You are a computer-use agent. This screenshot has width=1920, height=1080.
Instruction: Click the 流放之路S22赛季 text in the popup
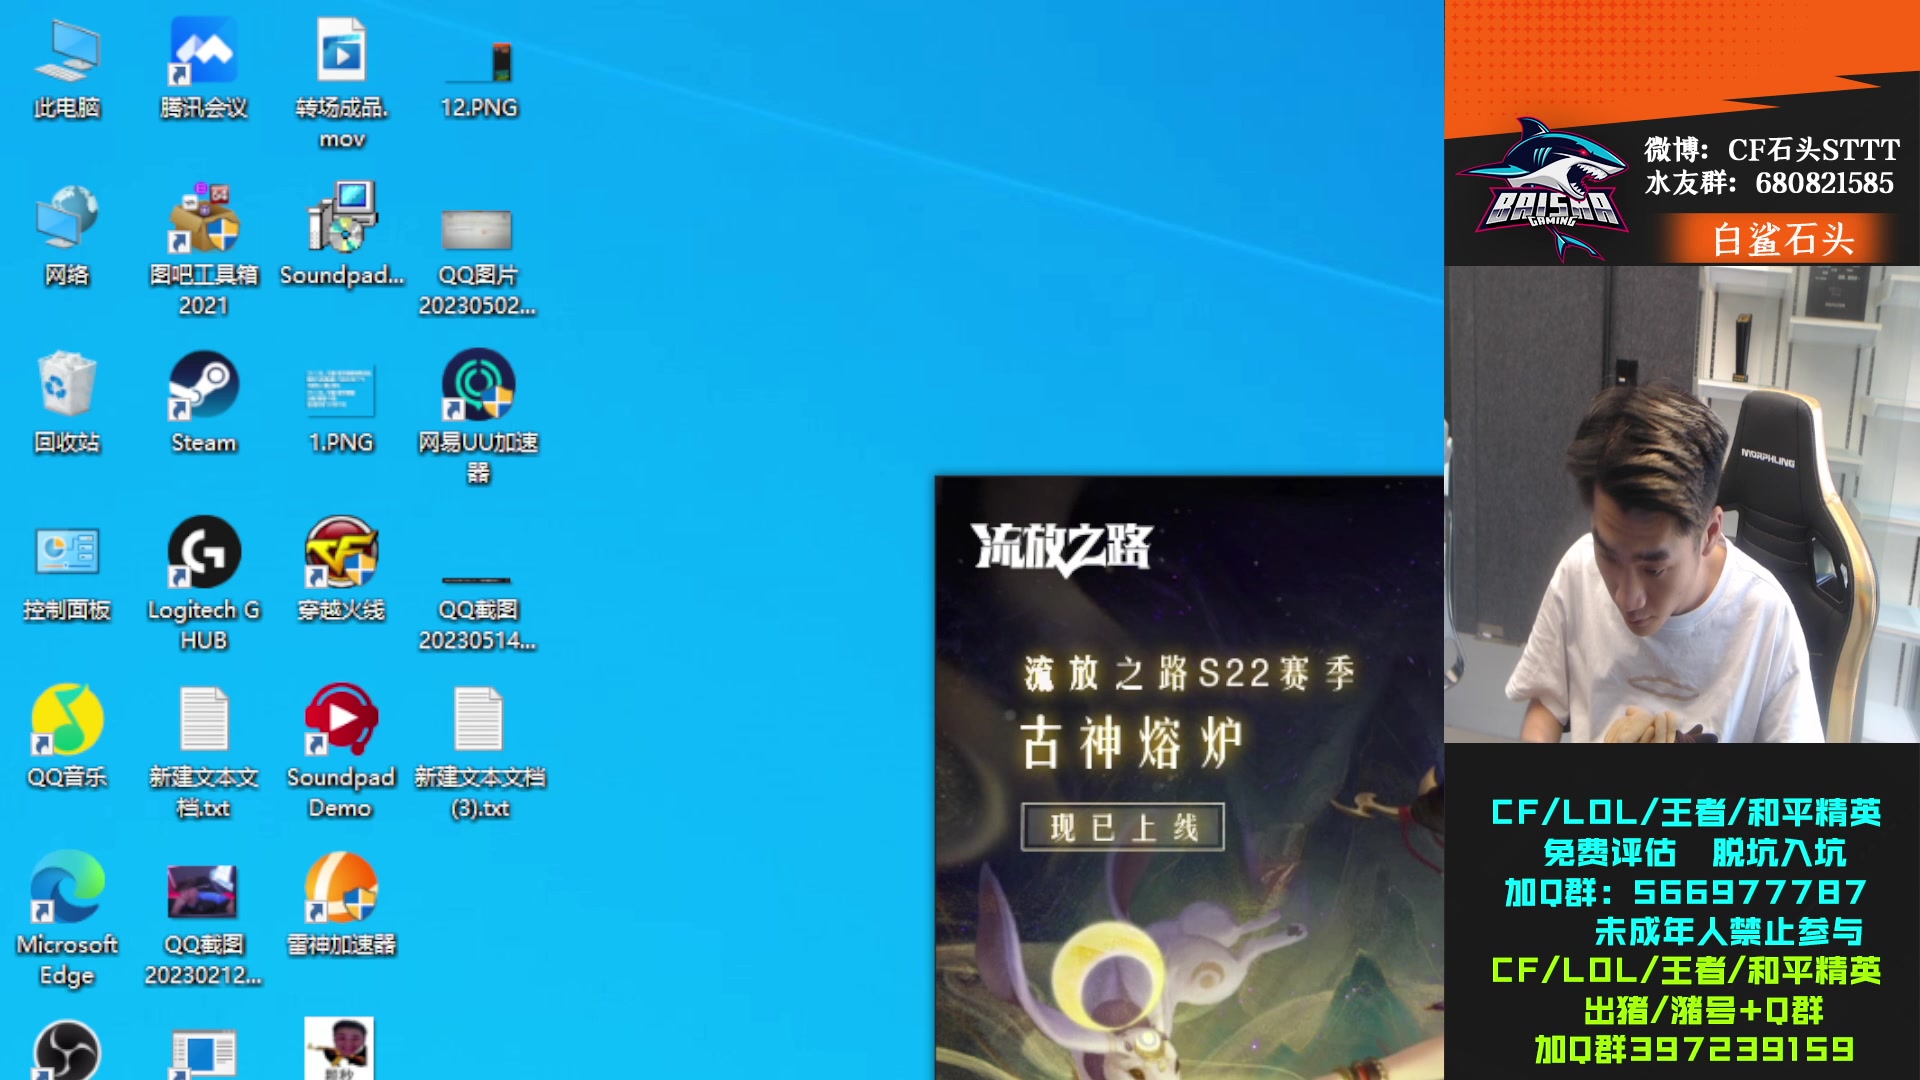pyautogui.click(x=1189, y=673)
